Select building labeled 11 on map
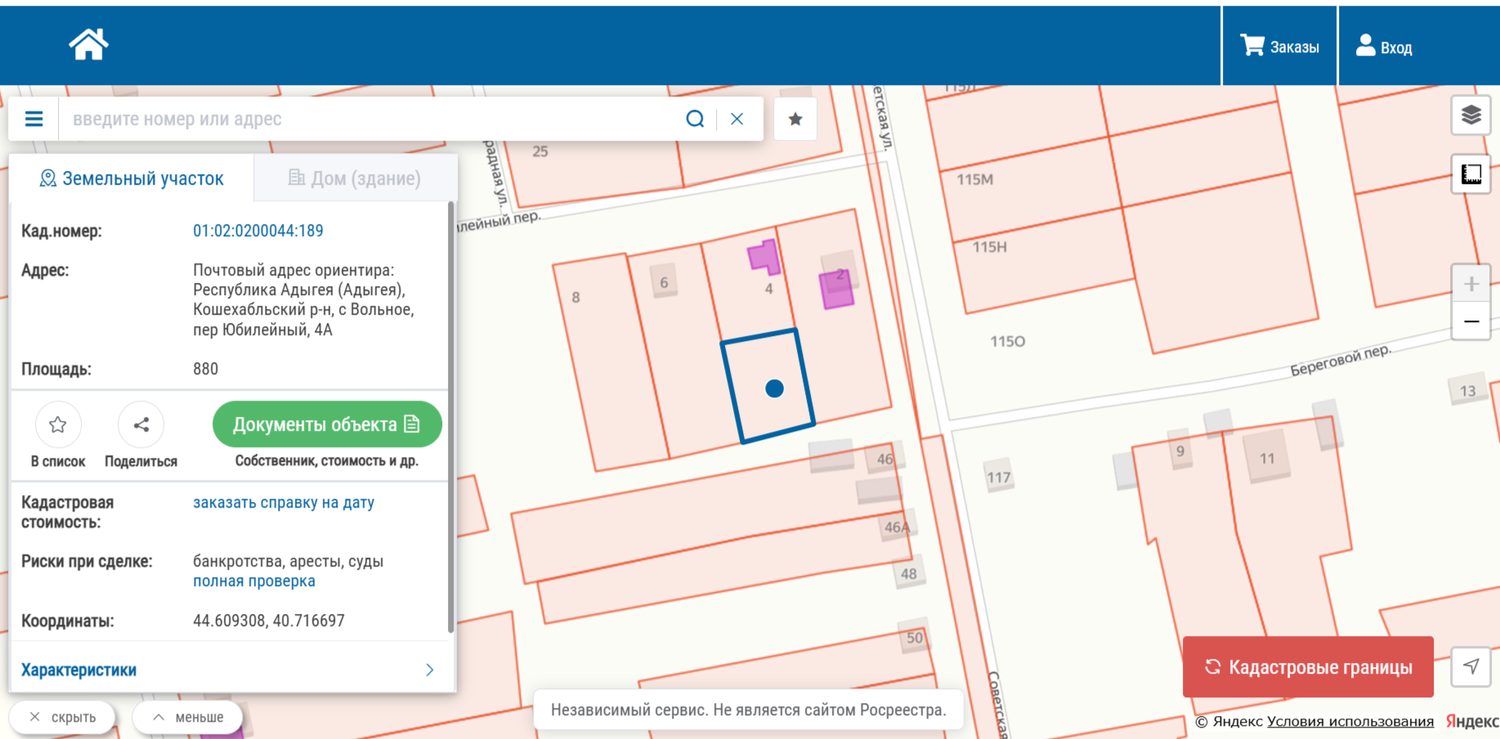The height and width of the screenshot is (739, 1500). 1267,459
